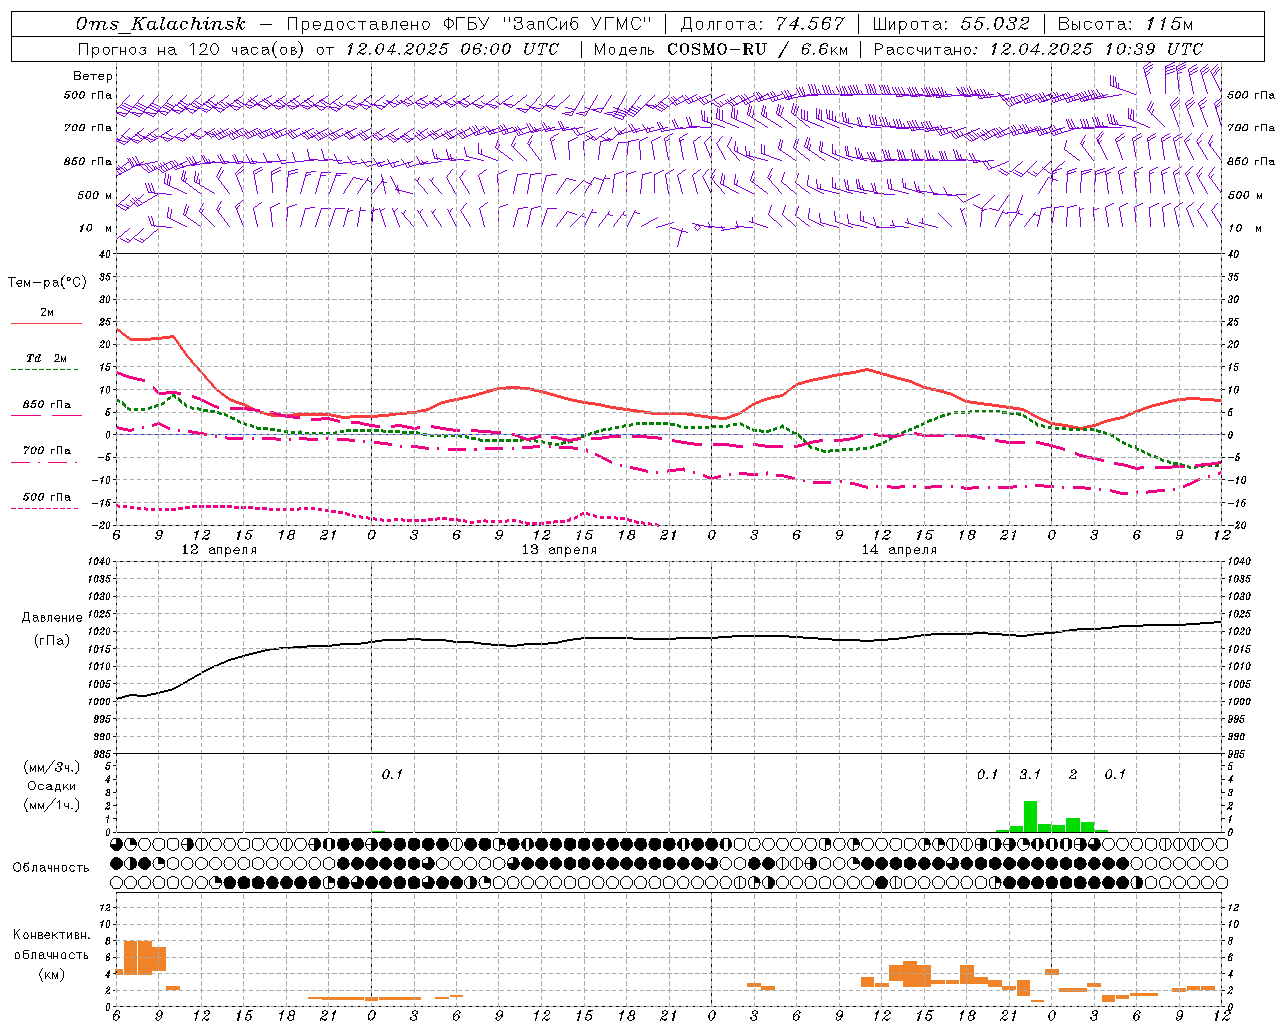Click the '13 апреля' date label
1280x1024 pixels.
pyautogui.click(x=559, y=550)
